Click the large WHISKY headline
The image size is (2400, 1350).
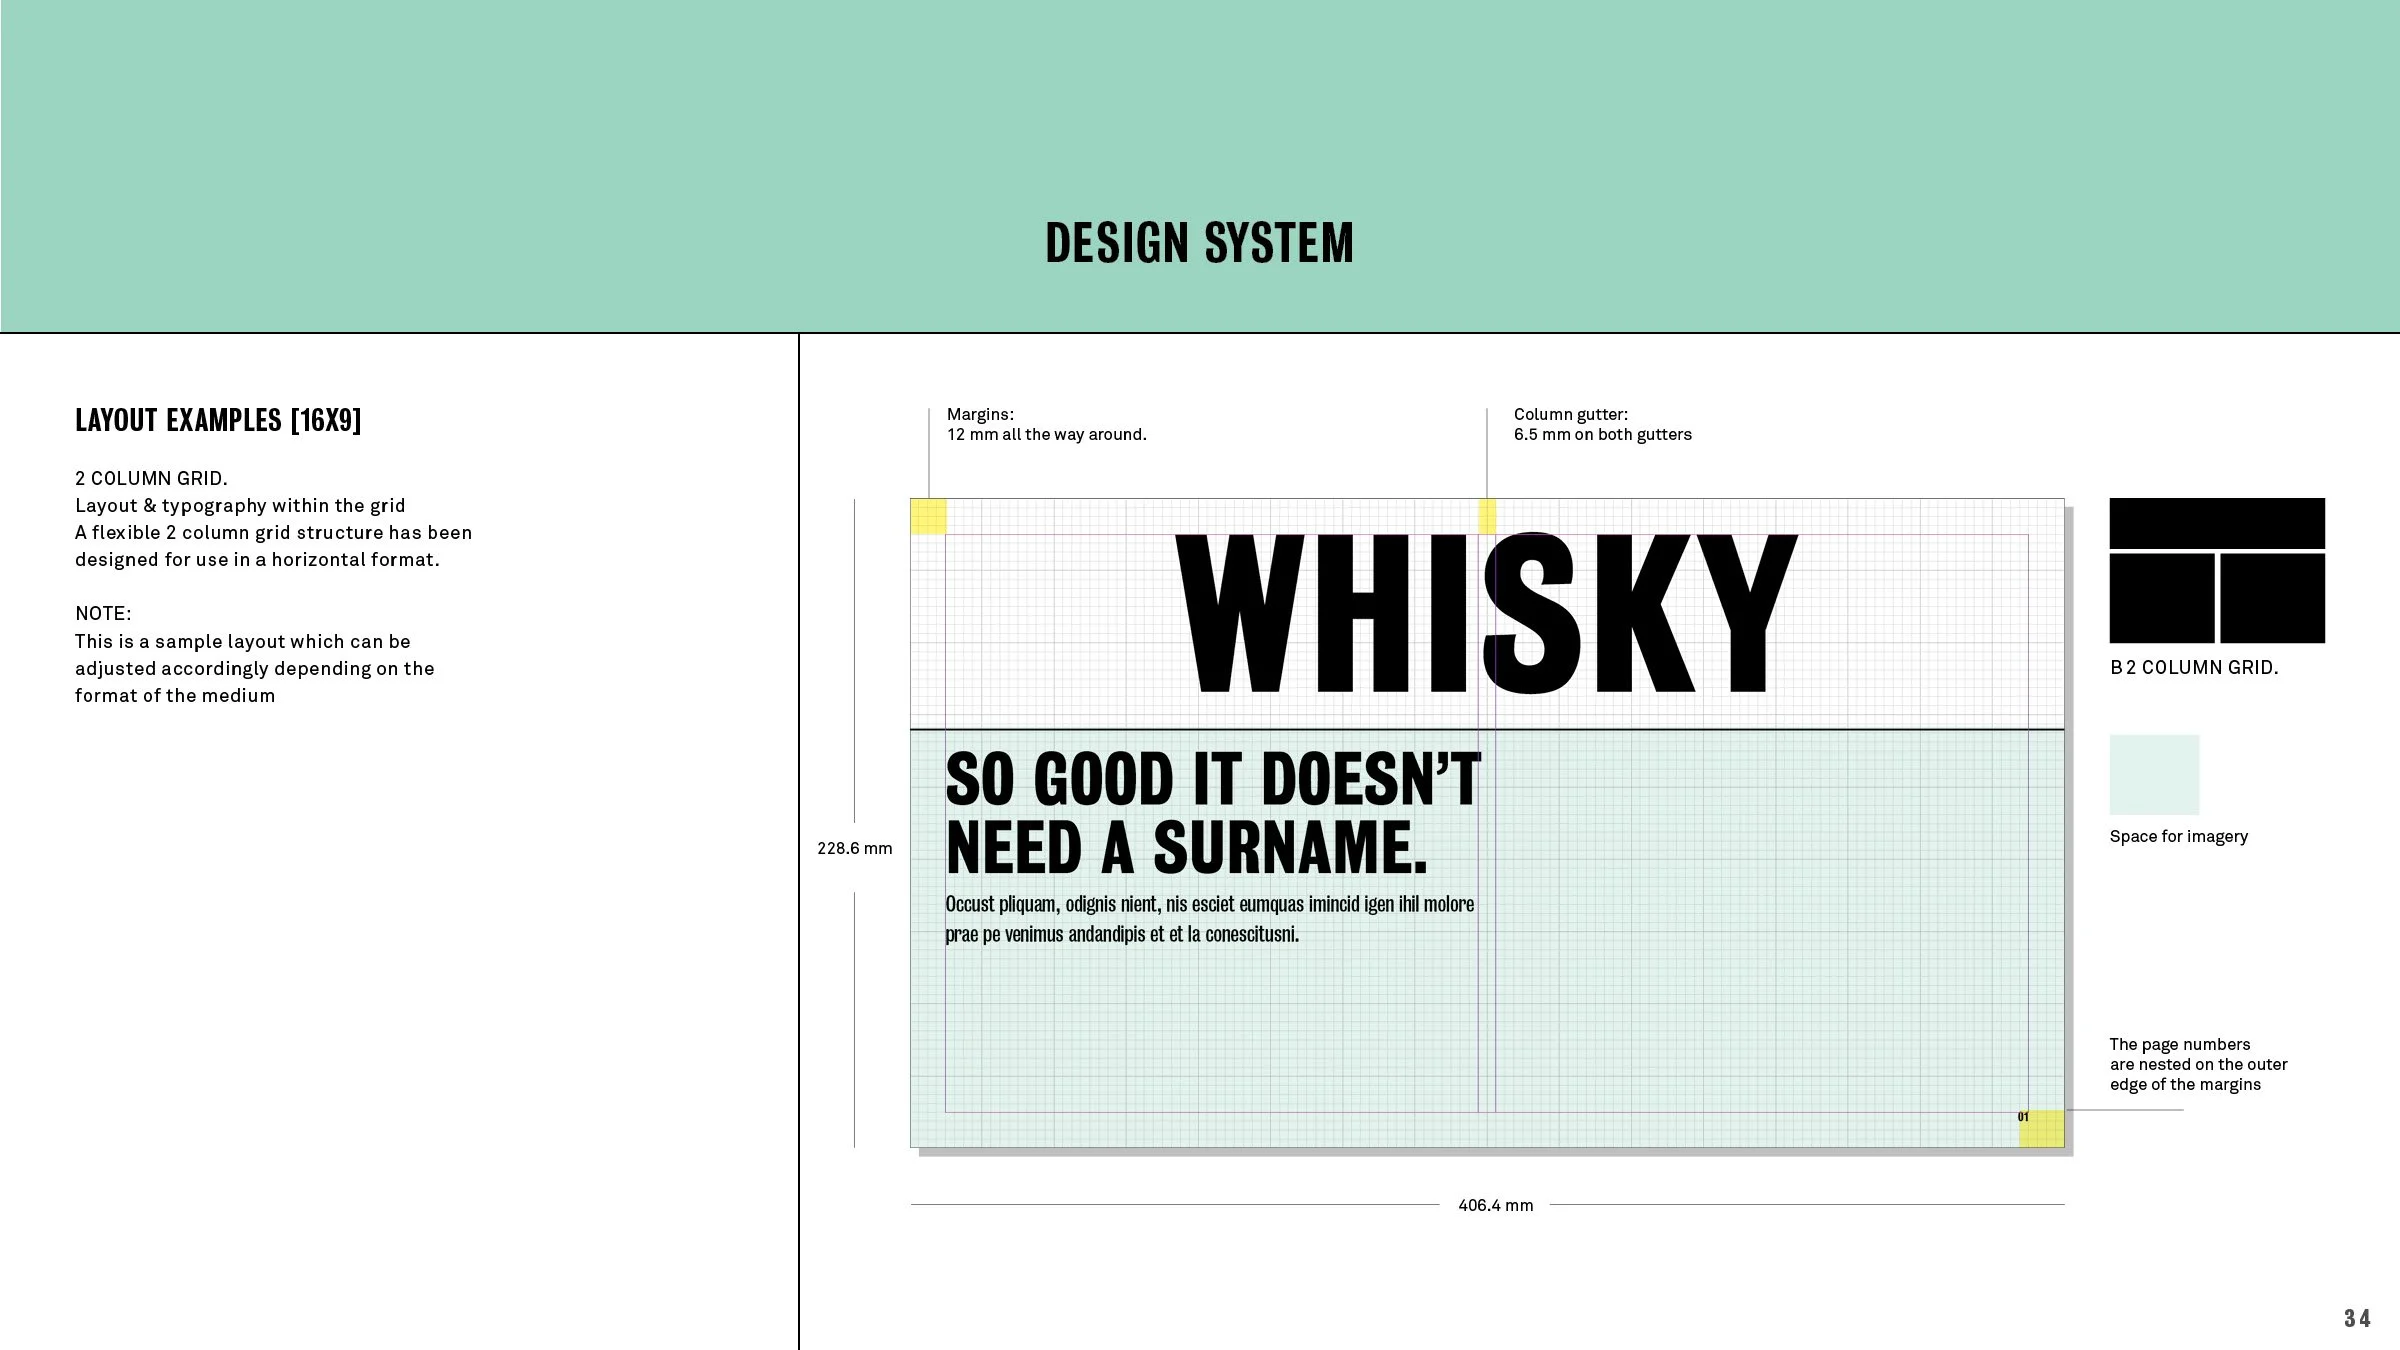[1485, 613]
